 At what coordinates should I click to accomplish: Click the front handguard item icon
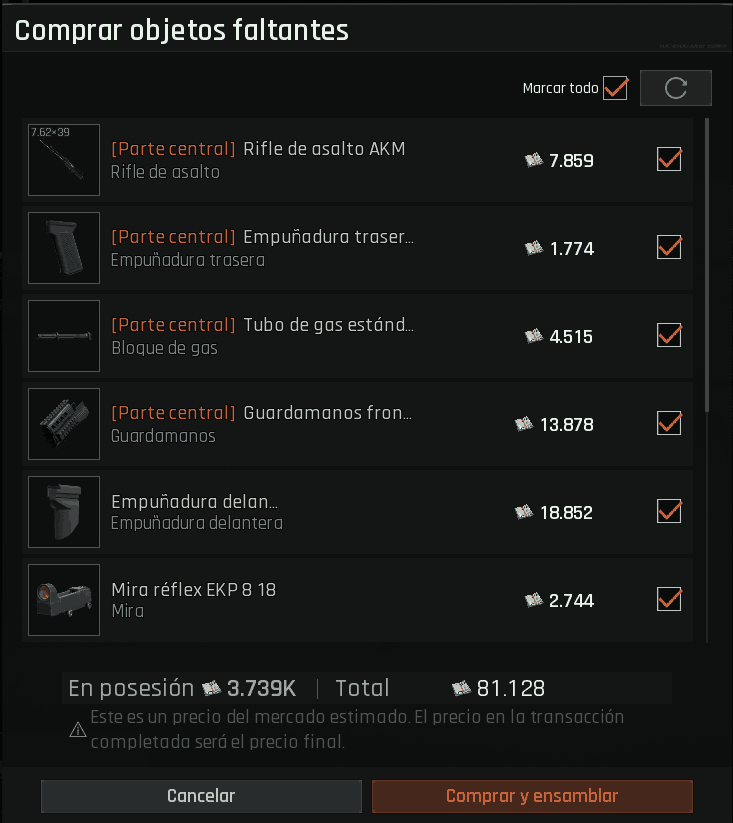click(x=64, y=424)
